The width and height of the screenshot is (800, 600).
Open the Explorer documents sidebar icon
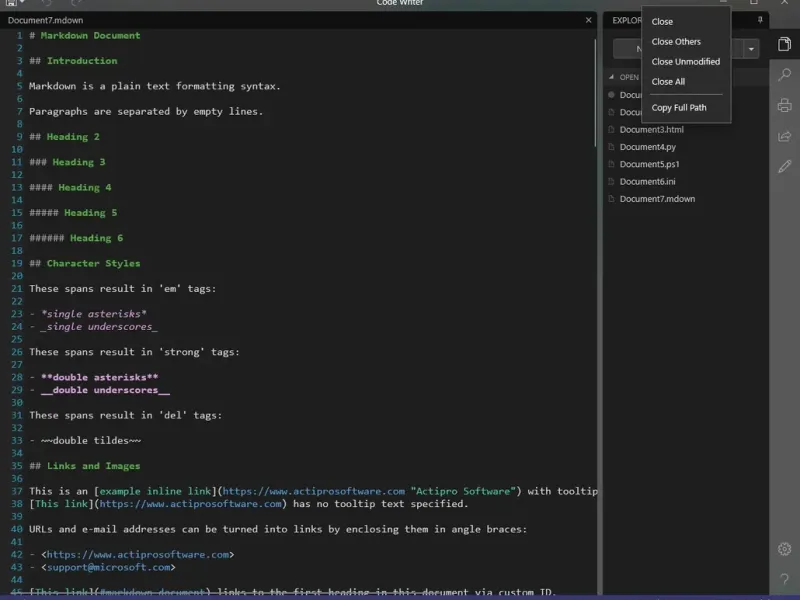pos(784,43)
